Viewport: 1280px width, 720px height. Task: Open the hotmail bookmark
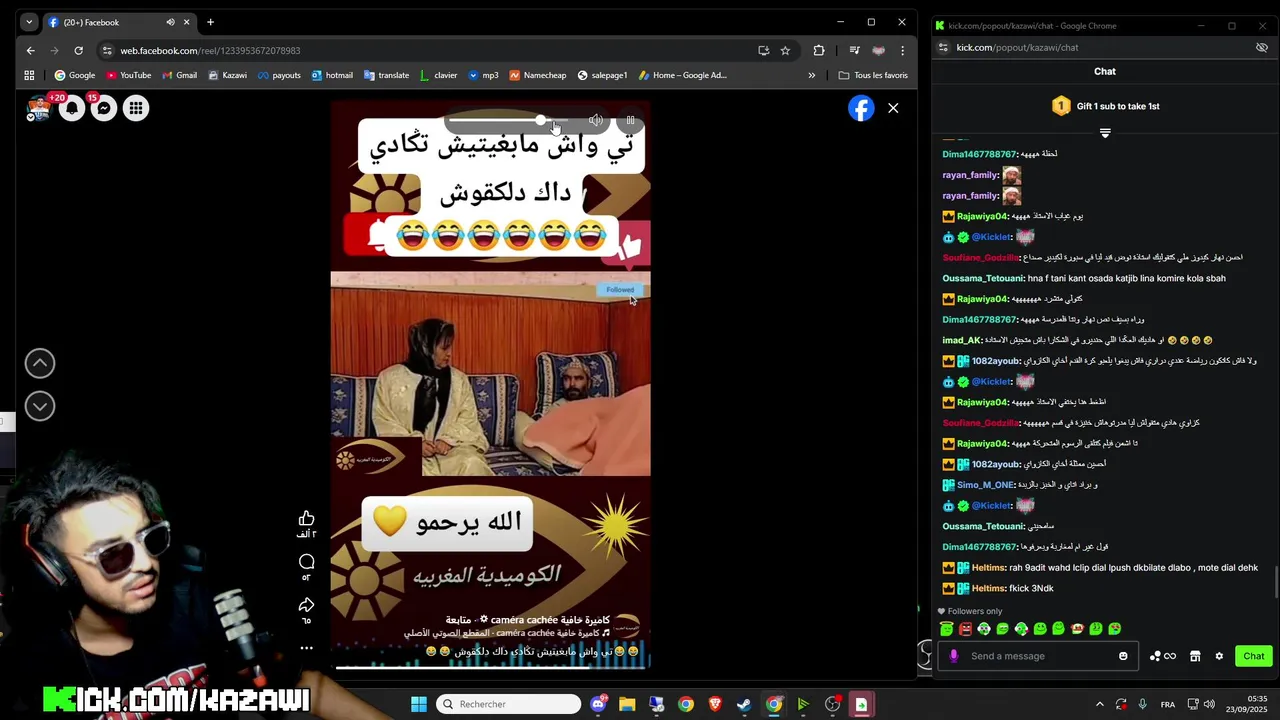pyautogui.click(x=332, y=75)
